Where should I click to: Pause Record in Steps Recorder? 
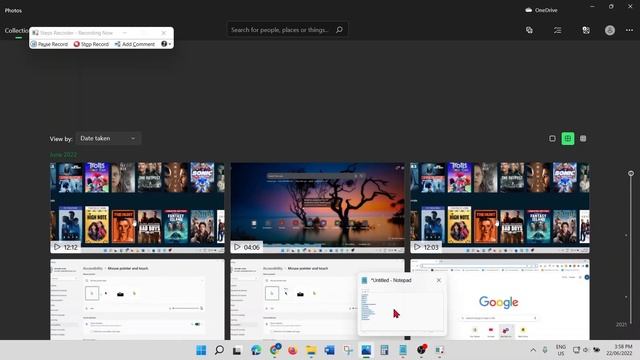[x=49, y=44]
